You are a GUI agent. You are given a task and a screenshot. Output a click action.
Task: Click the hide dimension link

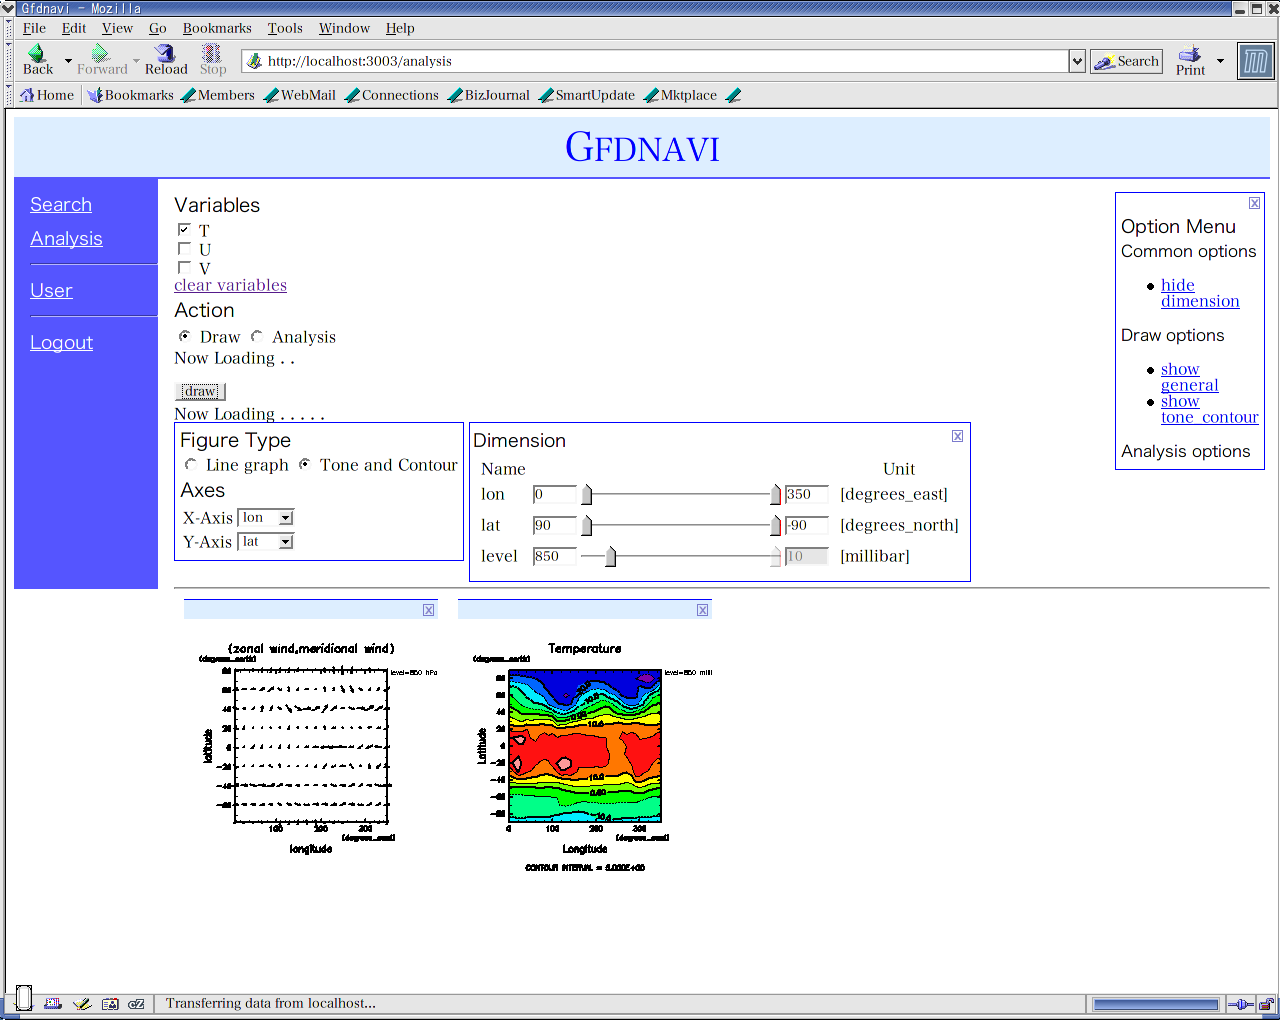1200,293
